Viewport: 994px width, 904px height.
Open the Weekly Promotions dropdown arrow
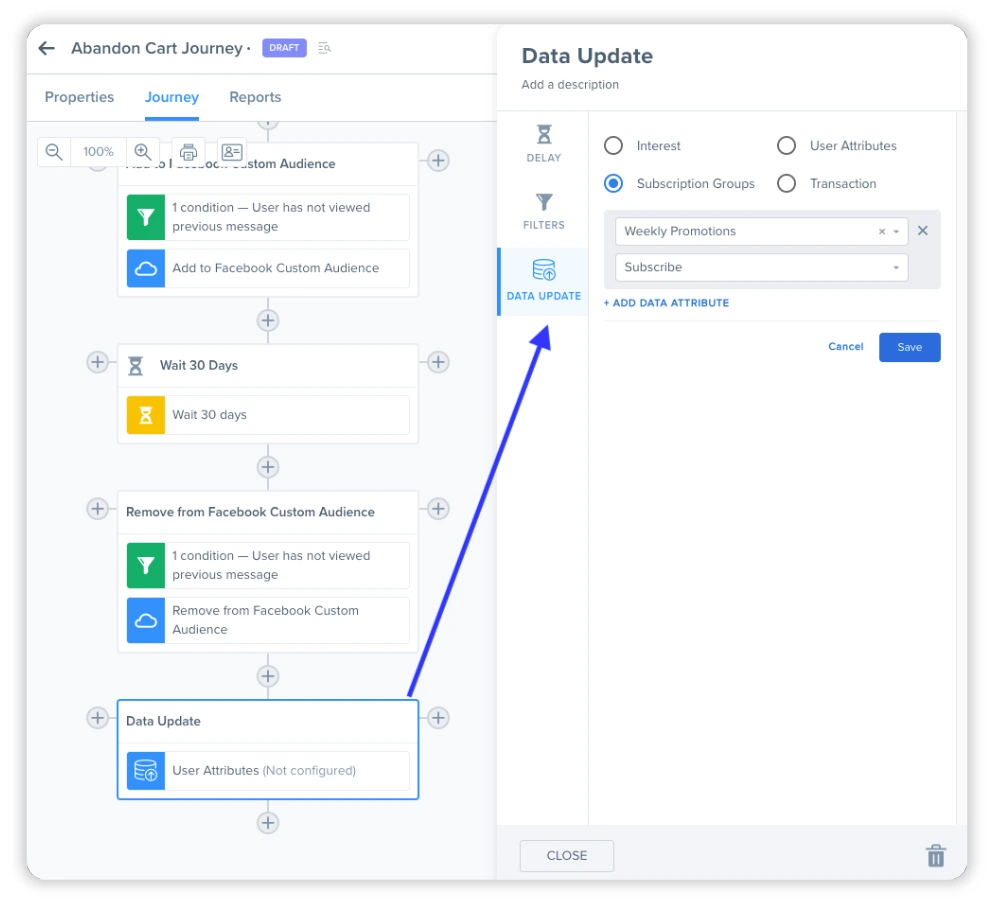[x=896, y=231]
